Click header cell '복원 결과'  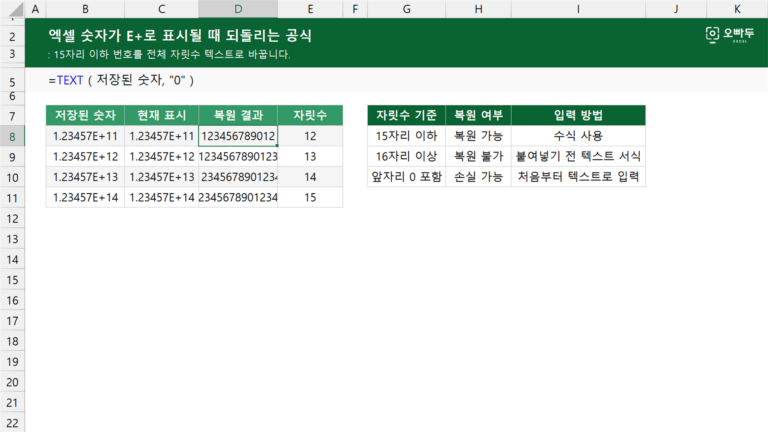click(x=238, y=115)
